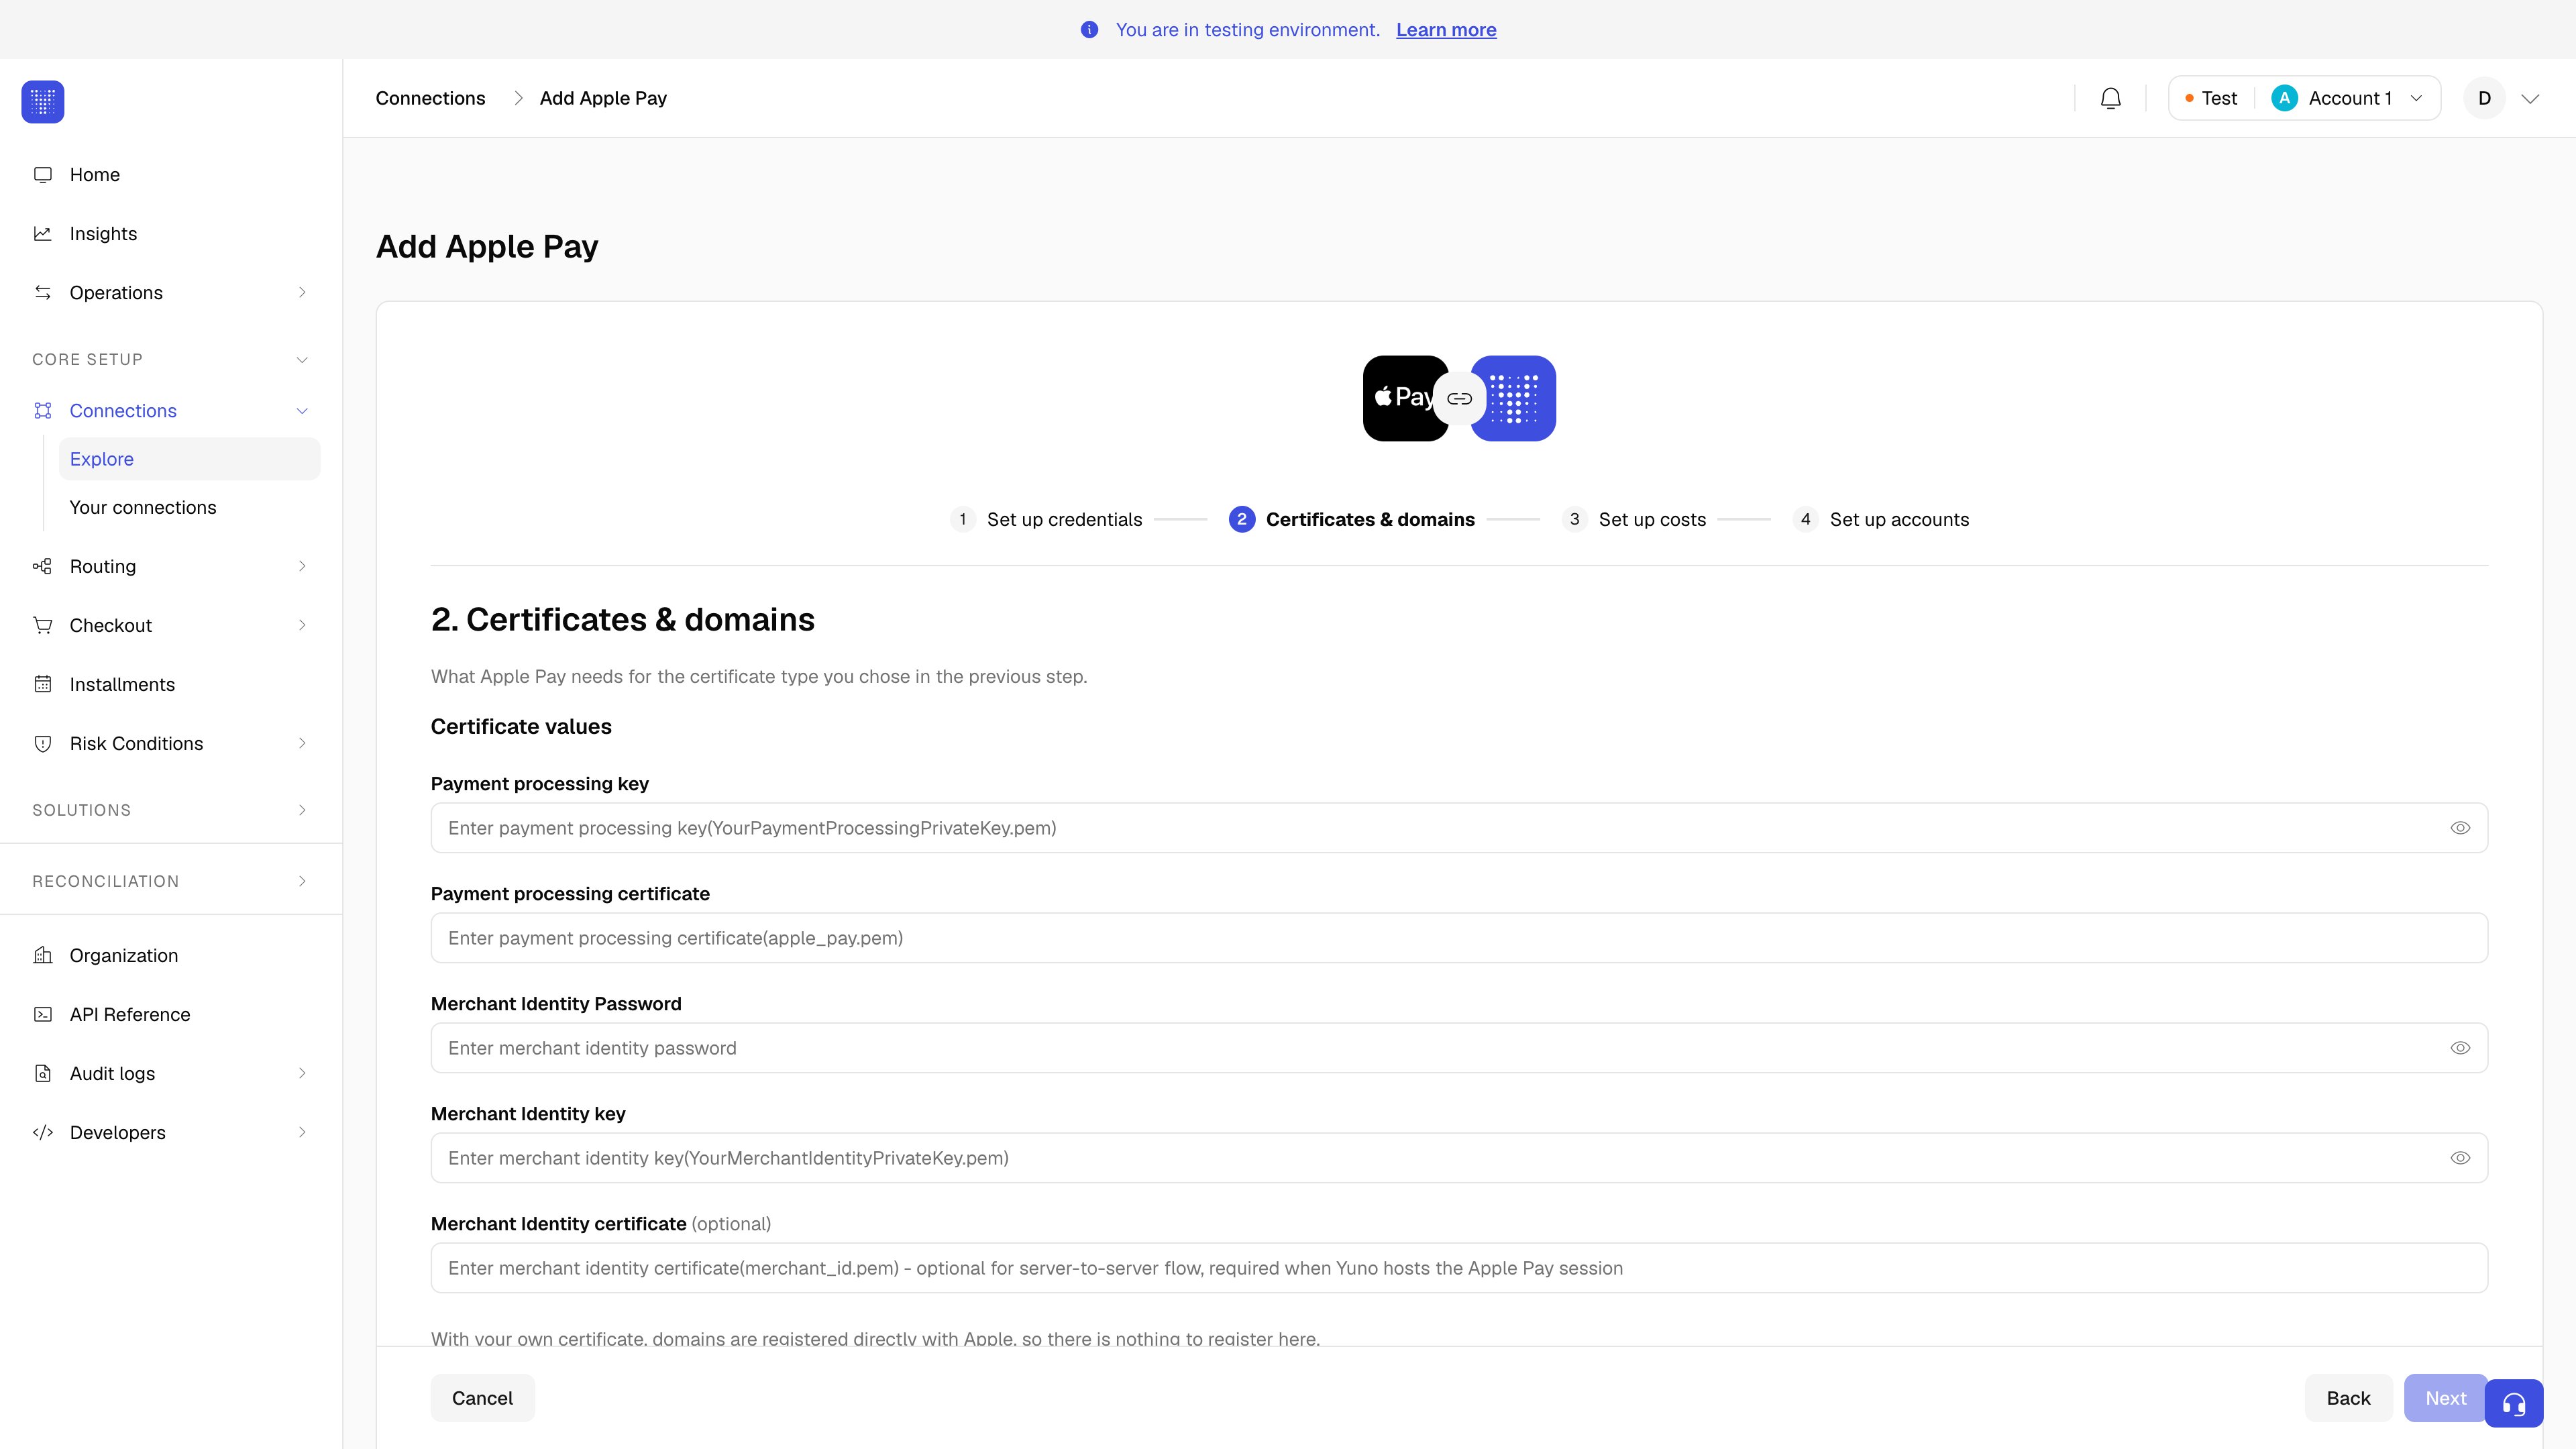Image resolution: width=2576 pixels, height=1449 pixels.
Task: Show the Merchant Identity key value
Action: [x=2460, y=1158]
